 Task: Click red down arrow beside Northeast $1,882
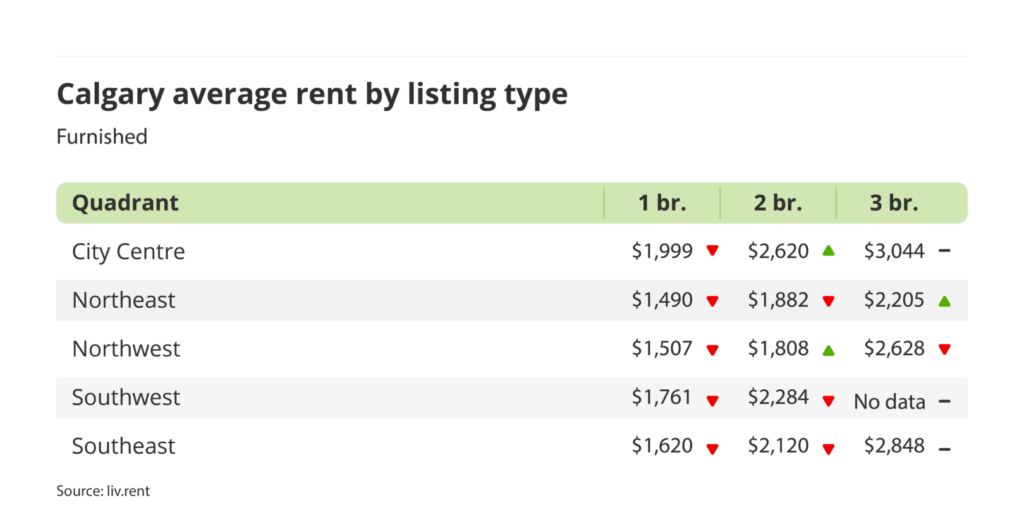tap(828, 301)
